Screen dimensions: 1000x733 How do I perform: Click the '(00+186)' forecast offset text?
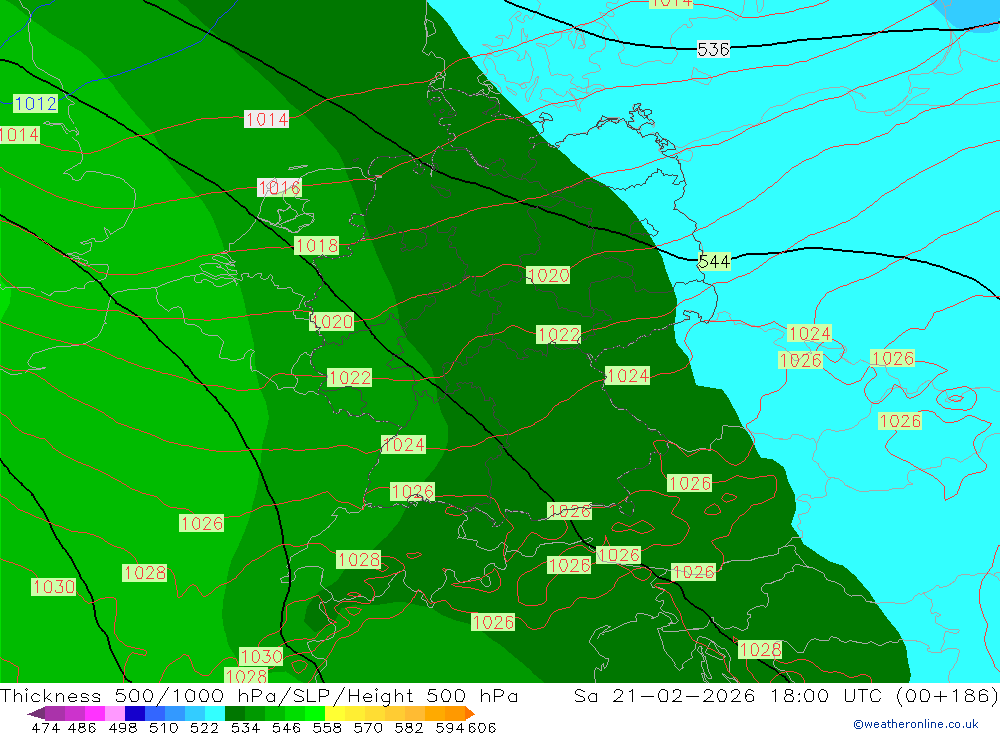pyautogui.click(x=947, y=695)
